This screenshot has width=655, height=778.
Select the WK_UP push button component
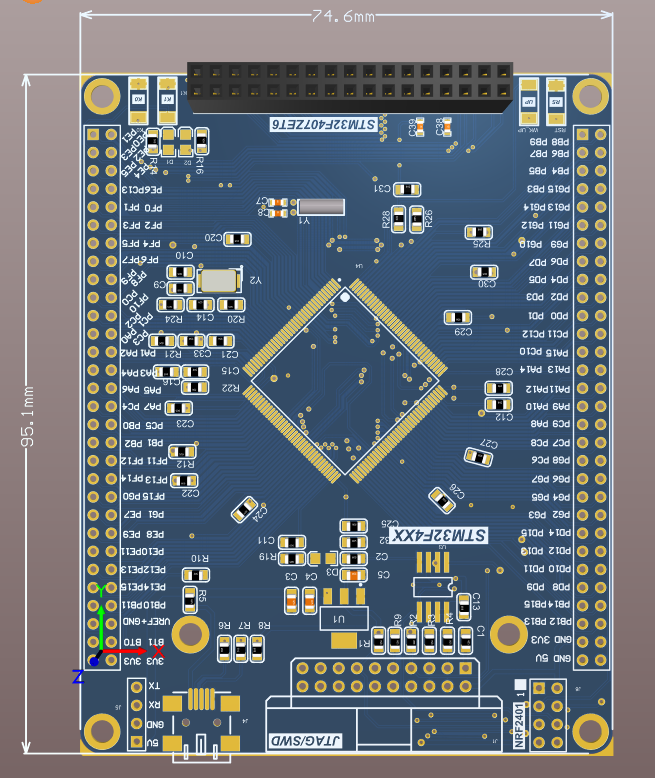coord(529,102)
